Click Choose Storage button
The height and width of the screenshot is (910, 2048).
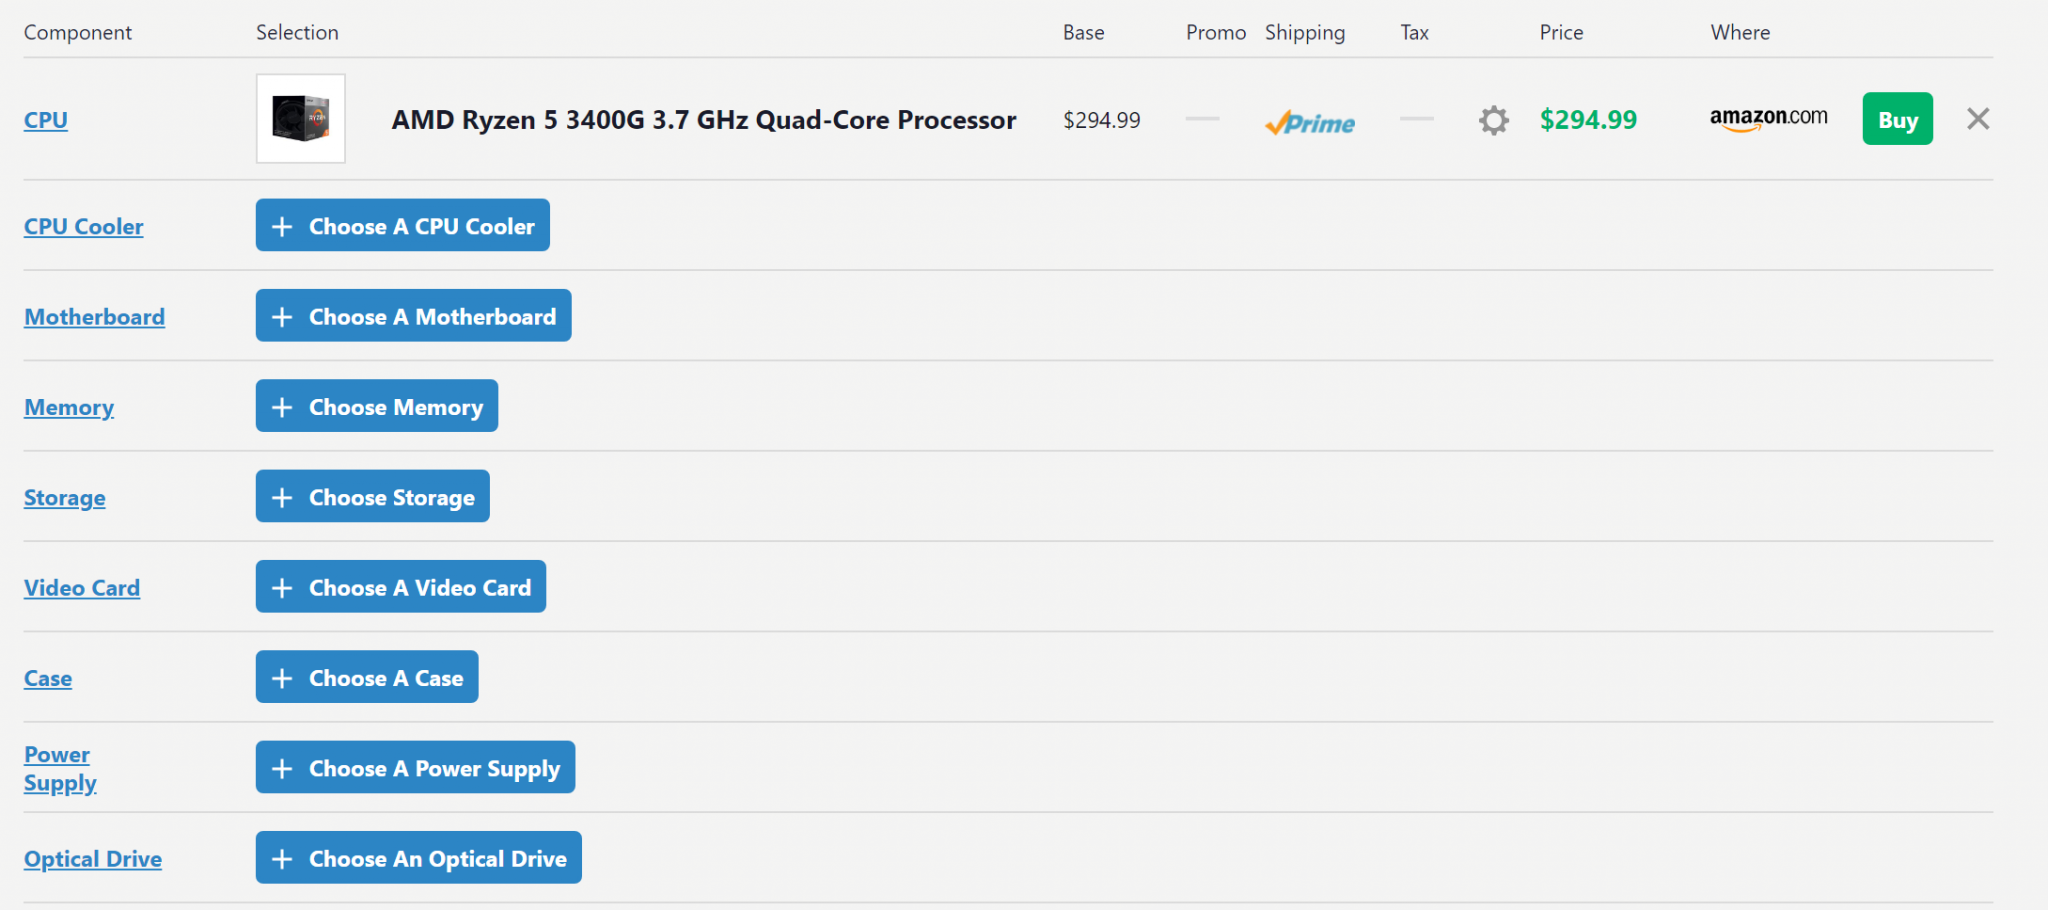pos(373,496)
